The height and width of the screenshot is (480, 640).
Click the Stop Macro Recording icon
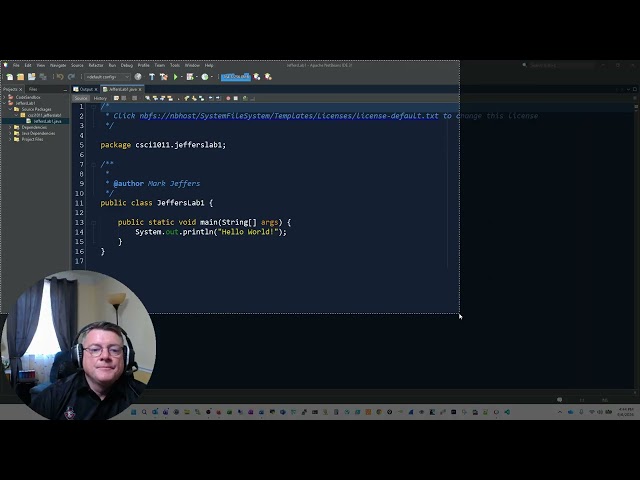click(x=236, y=98)
